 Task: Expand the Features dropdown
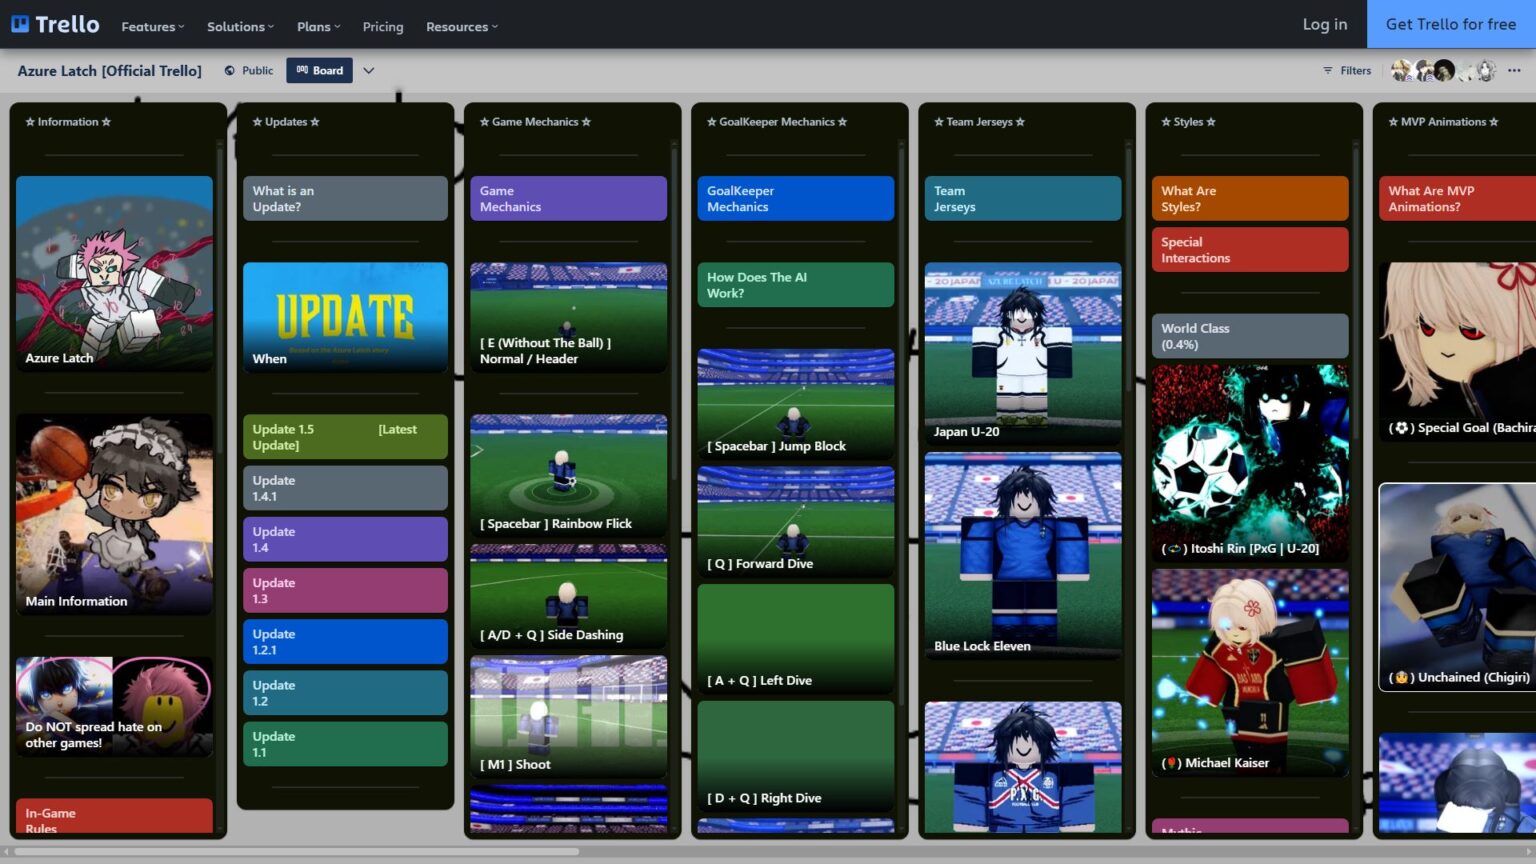click(151, 27)
